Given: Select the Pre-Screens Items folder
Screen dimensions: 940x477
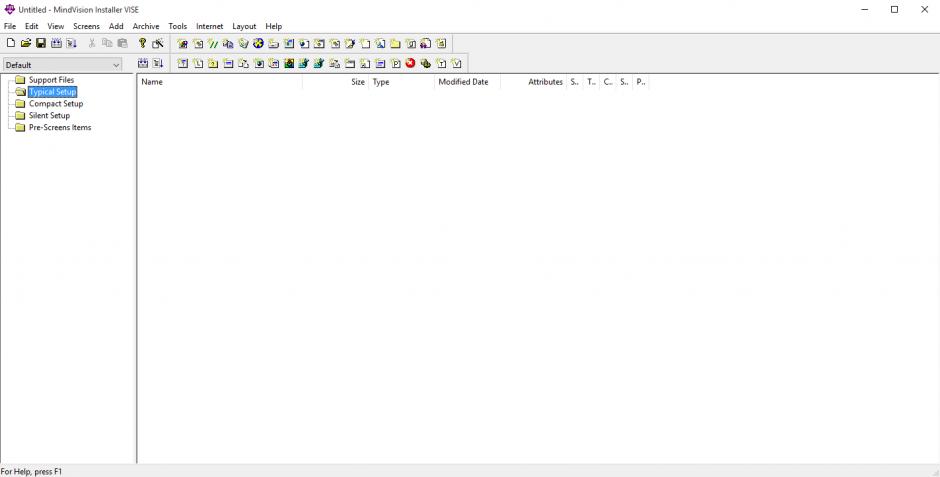Looking at the screenshot, I should pyautogui.click(x=60, y=128).
